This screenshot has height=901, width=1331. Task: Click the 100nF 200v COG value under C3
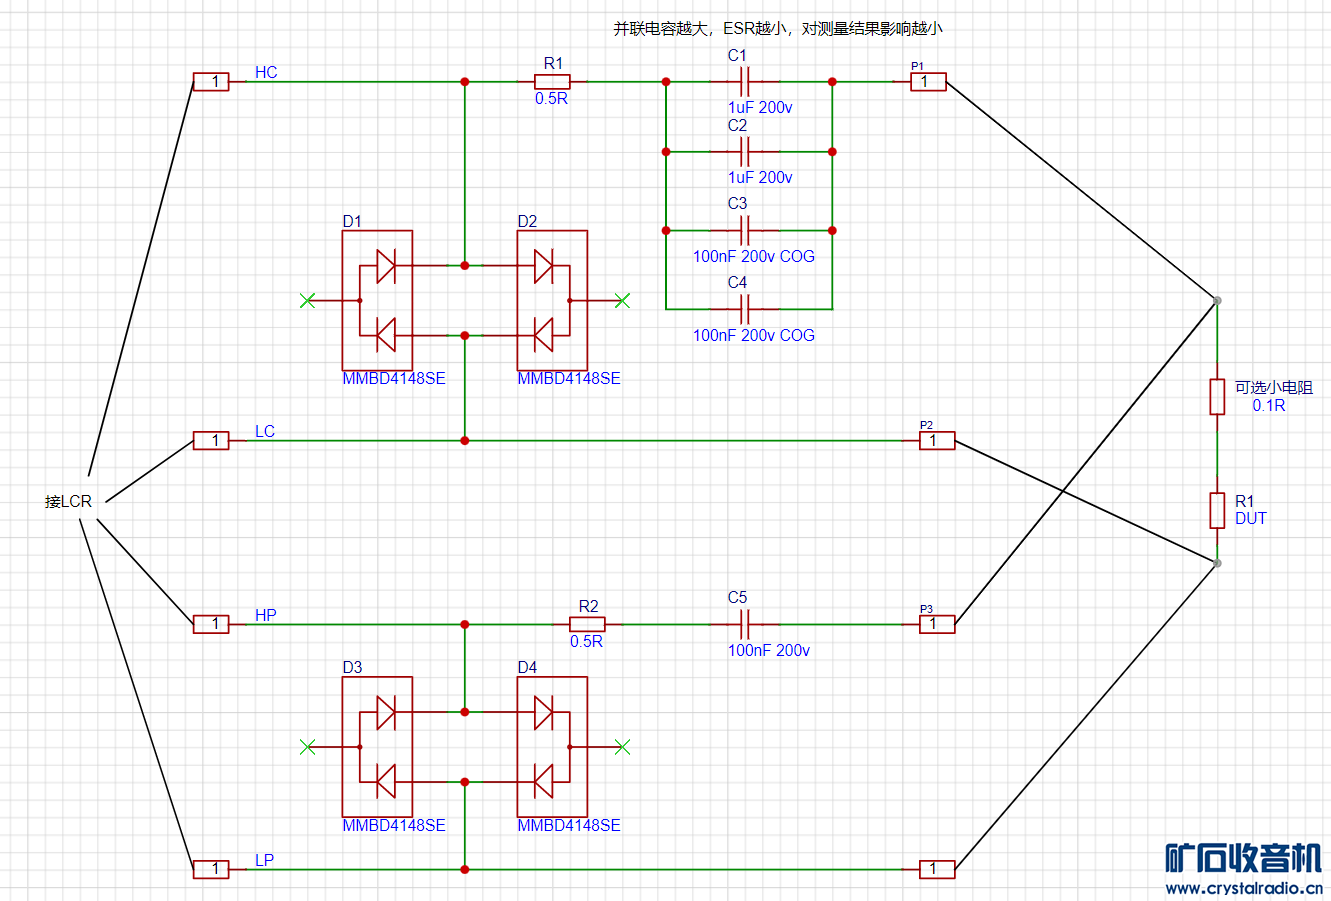pyautogui.click(x=754, y=256)
